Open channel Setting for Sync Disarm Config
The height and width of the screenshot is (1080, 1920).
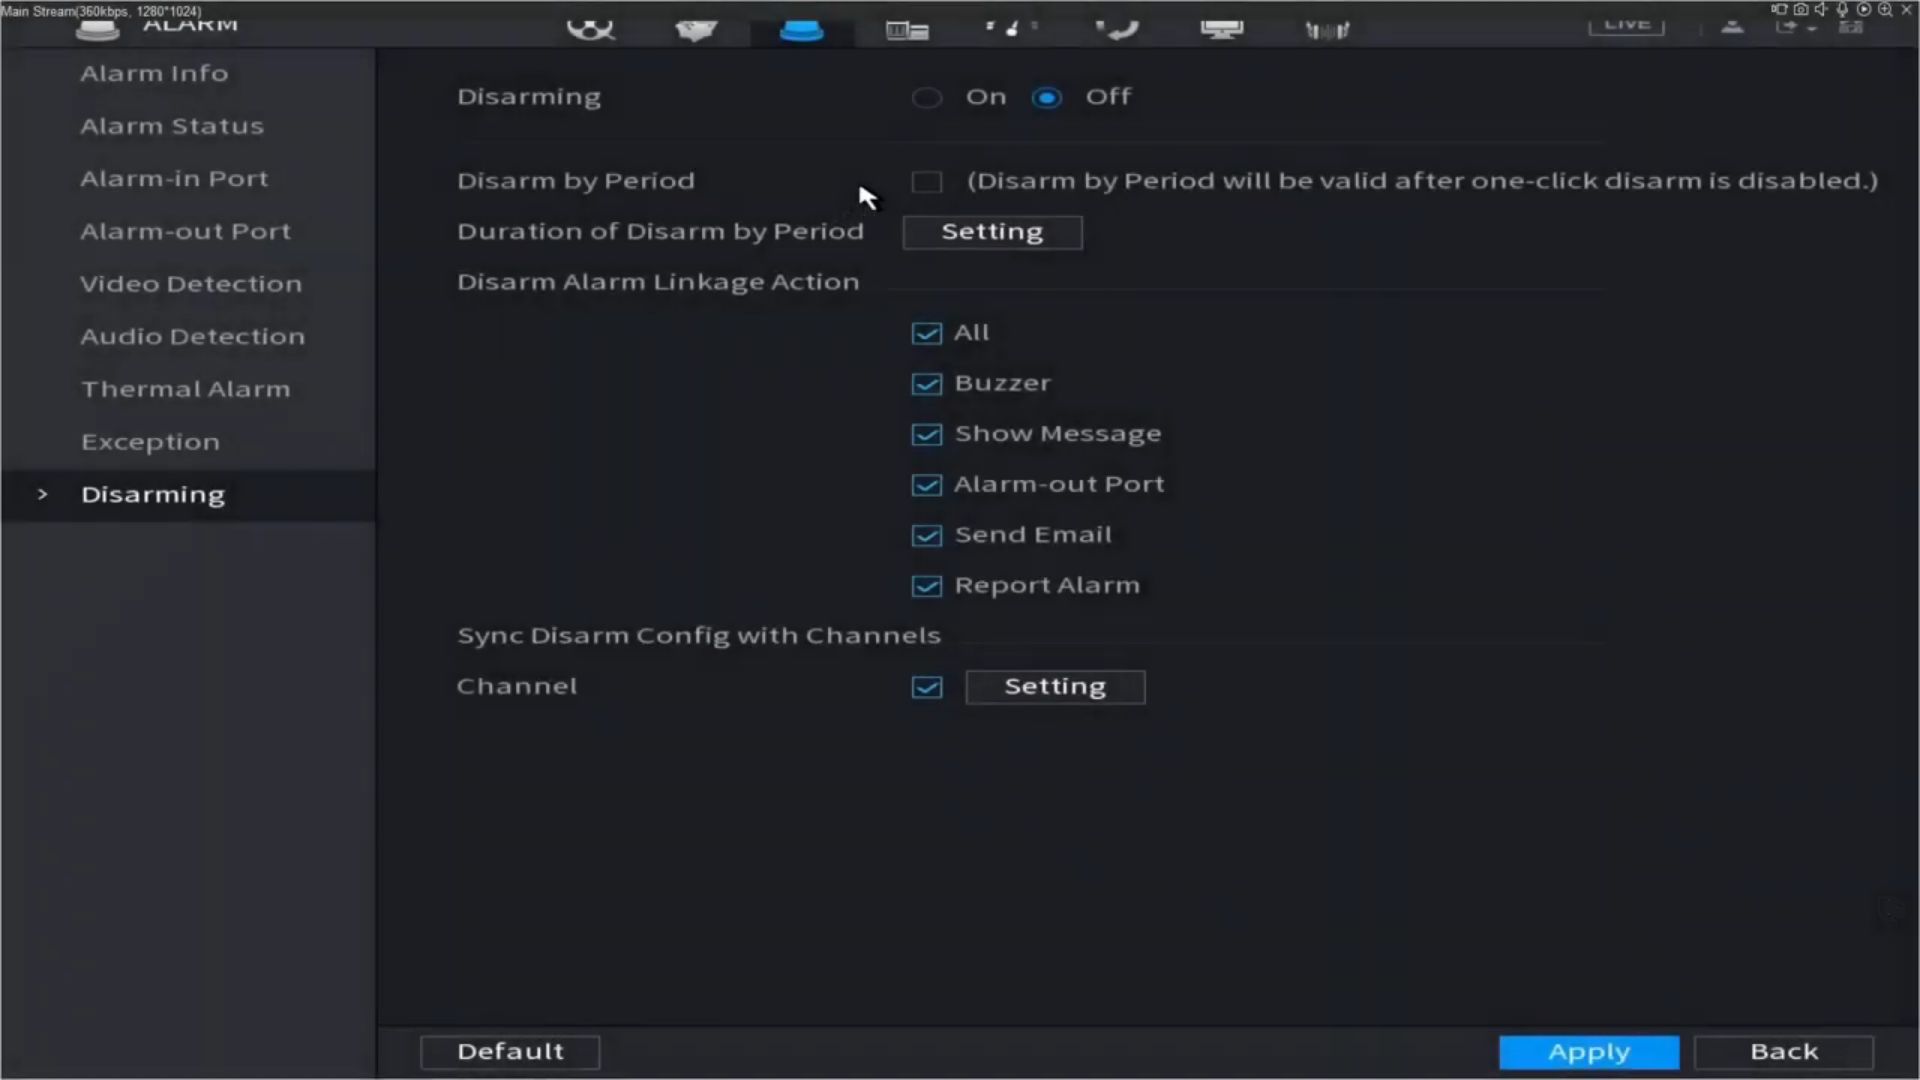click(1055, 687)
